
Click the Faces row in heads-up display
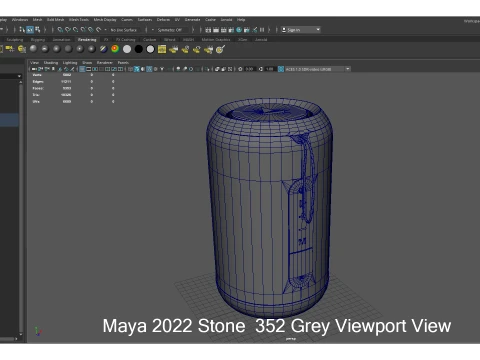73,88
